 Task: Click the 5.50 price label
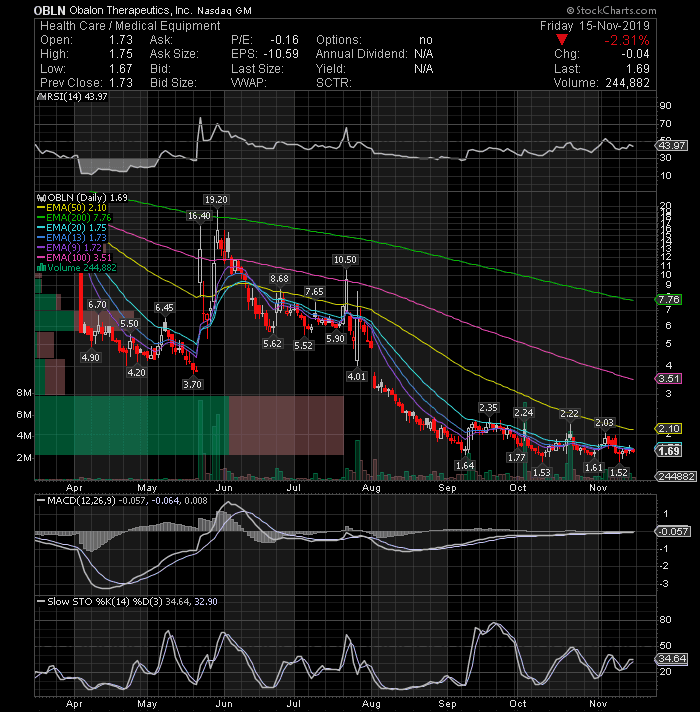tap(129, 324)
